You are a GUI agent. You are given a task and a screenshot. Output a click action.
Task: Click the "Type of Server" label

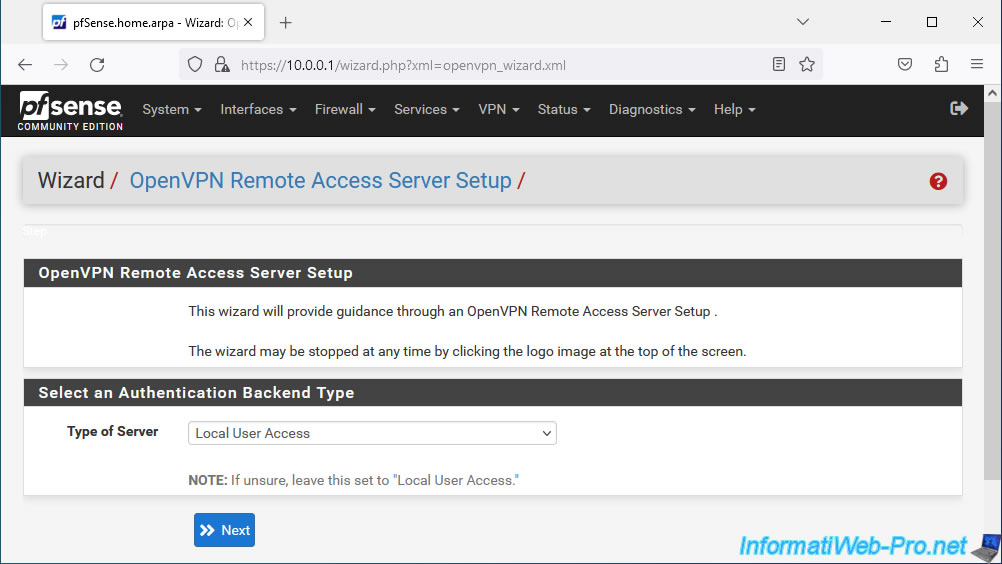112,432
